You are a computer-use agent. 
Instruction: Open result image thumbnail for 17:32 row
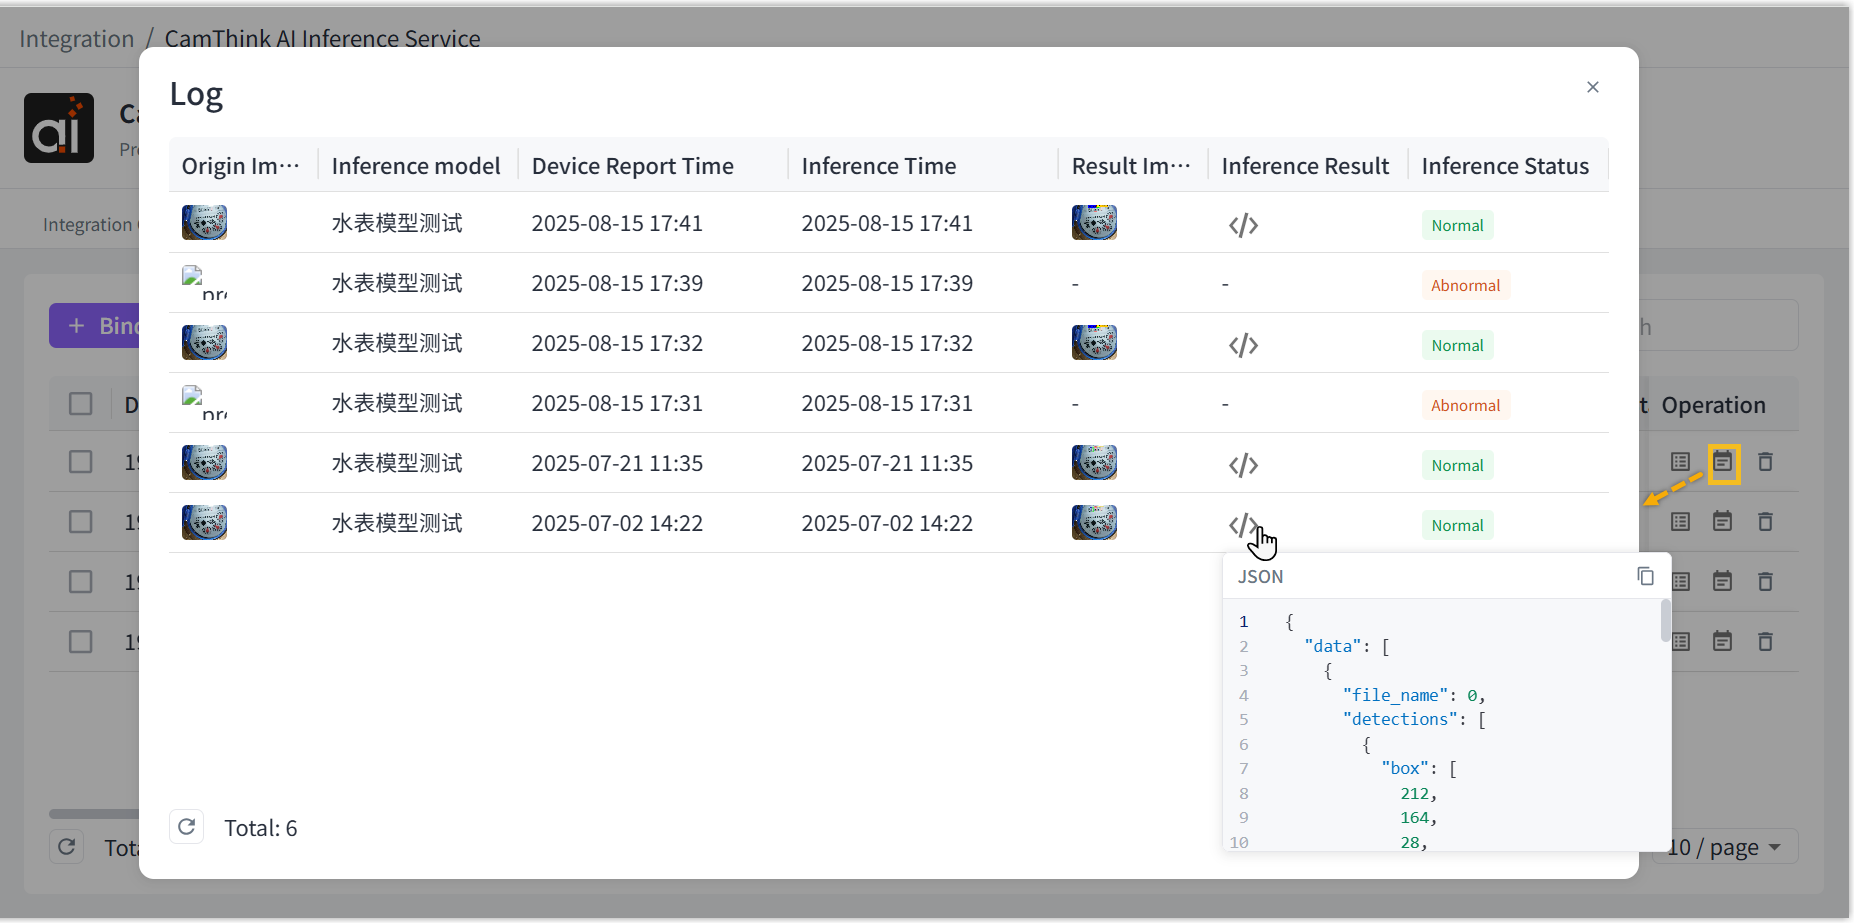[x=1094, y=342]
